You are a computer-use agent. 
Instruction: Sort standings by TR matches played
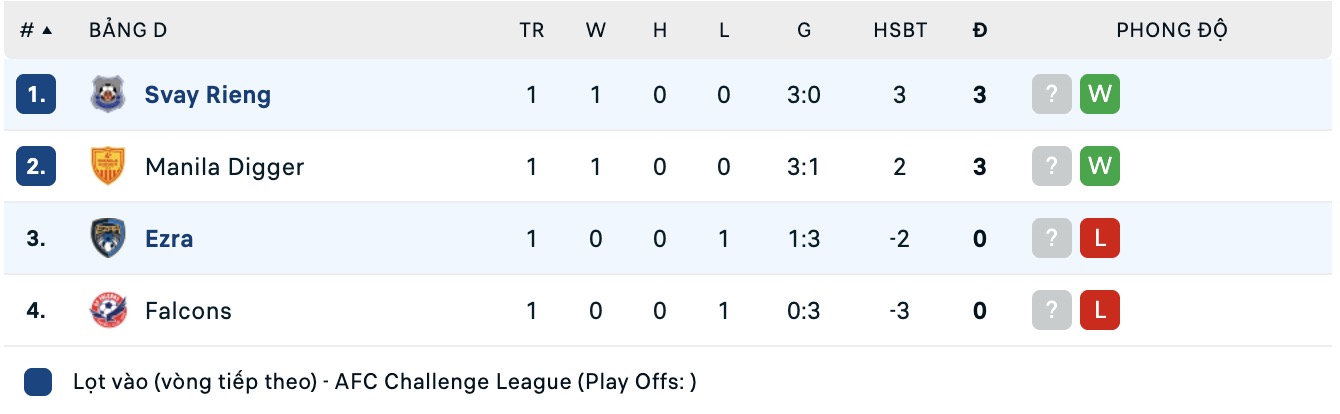pos(532,30)
